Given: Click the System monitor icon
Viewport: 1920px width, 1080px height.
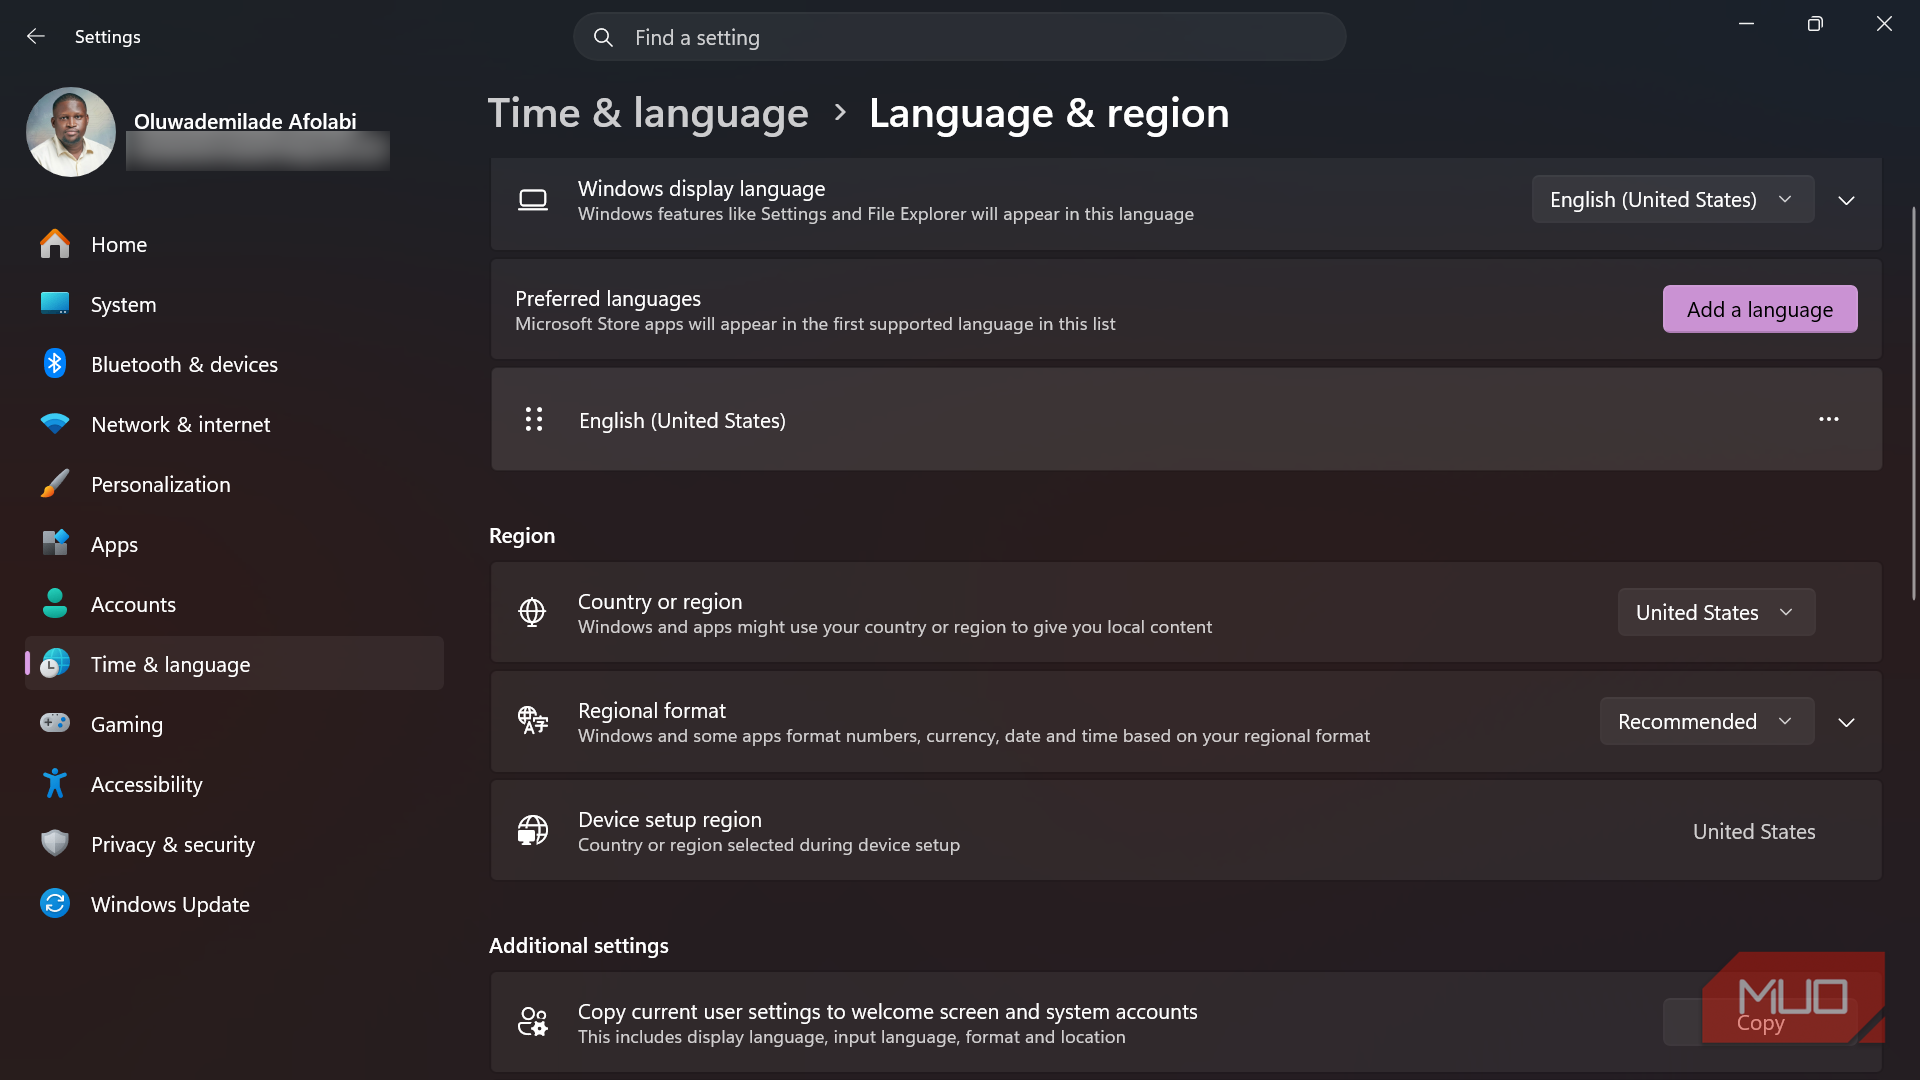Looking at the screenshot, I should click(55, 304).
